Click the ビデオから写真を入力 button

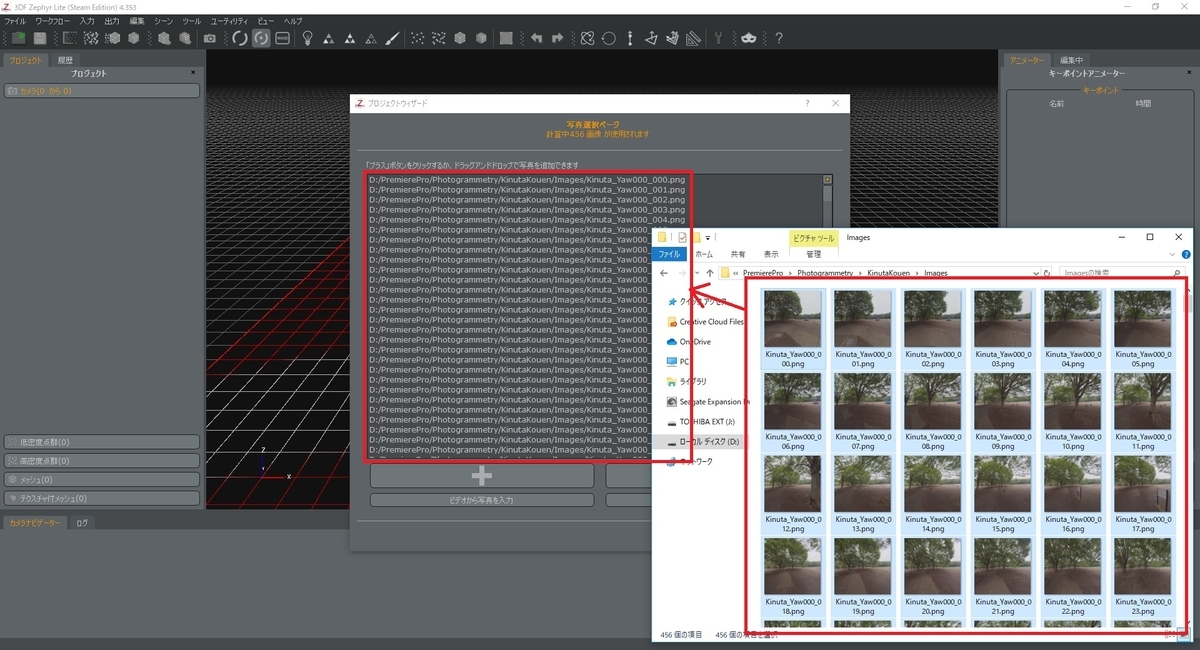click(x=482, y=500)
